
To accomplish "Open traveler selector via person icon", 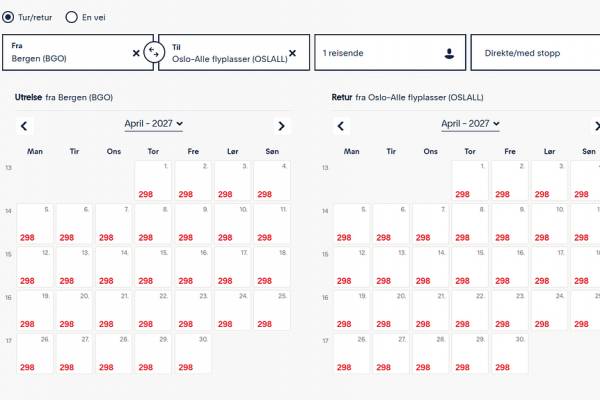I will pos(449,53).
